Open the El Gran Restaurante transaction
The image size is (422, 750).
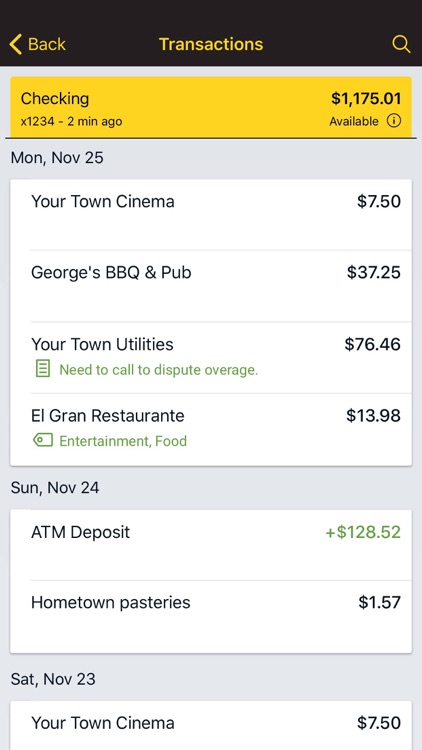click(211, 429)
